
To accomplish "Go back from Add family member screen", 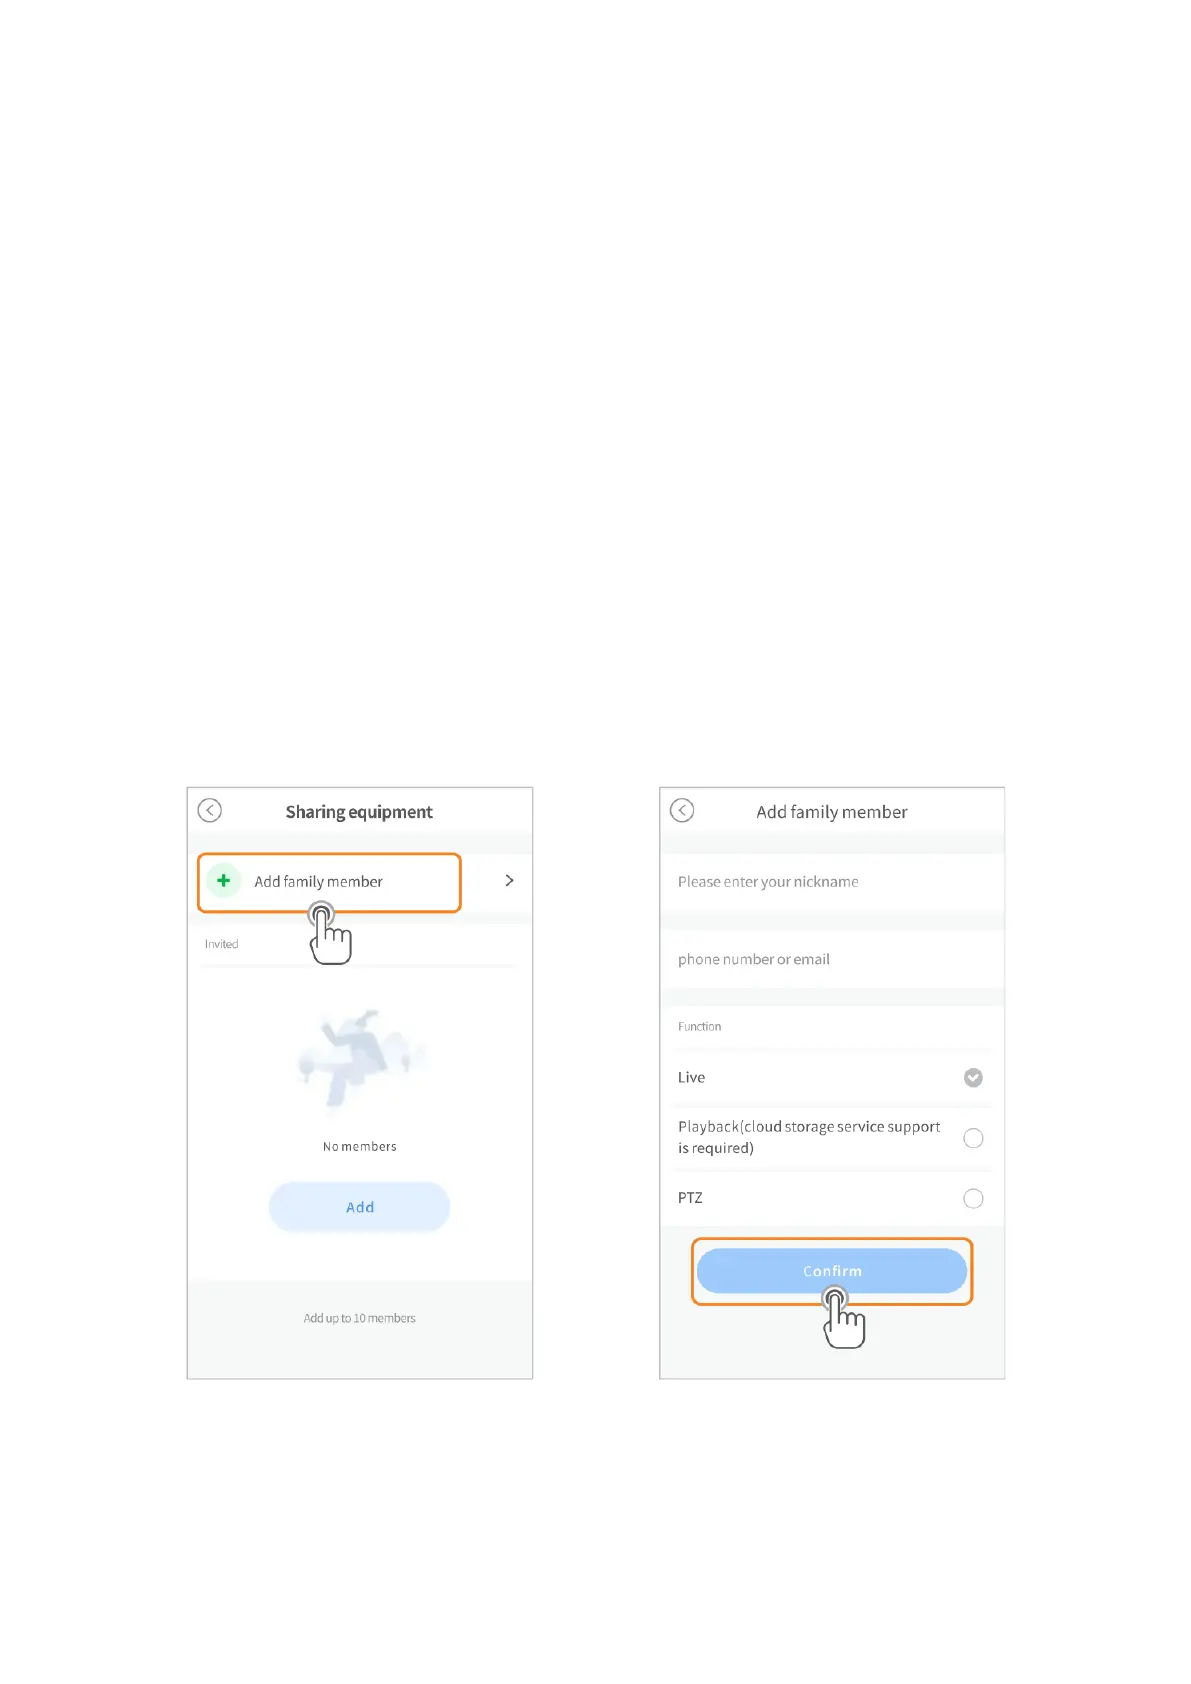I will click(682, 810).
